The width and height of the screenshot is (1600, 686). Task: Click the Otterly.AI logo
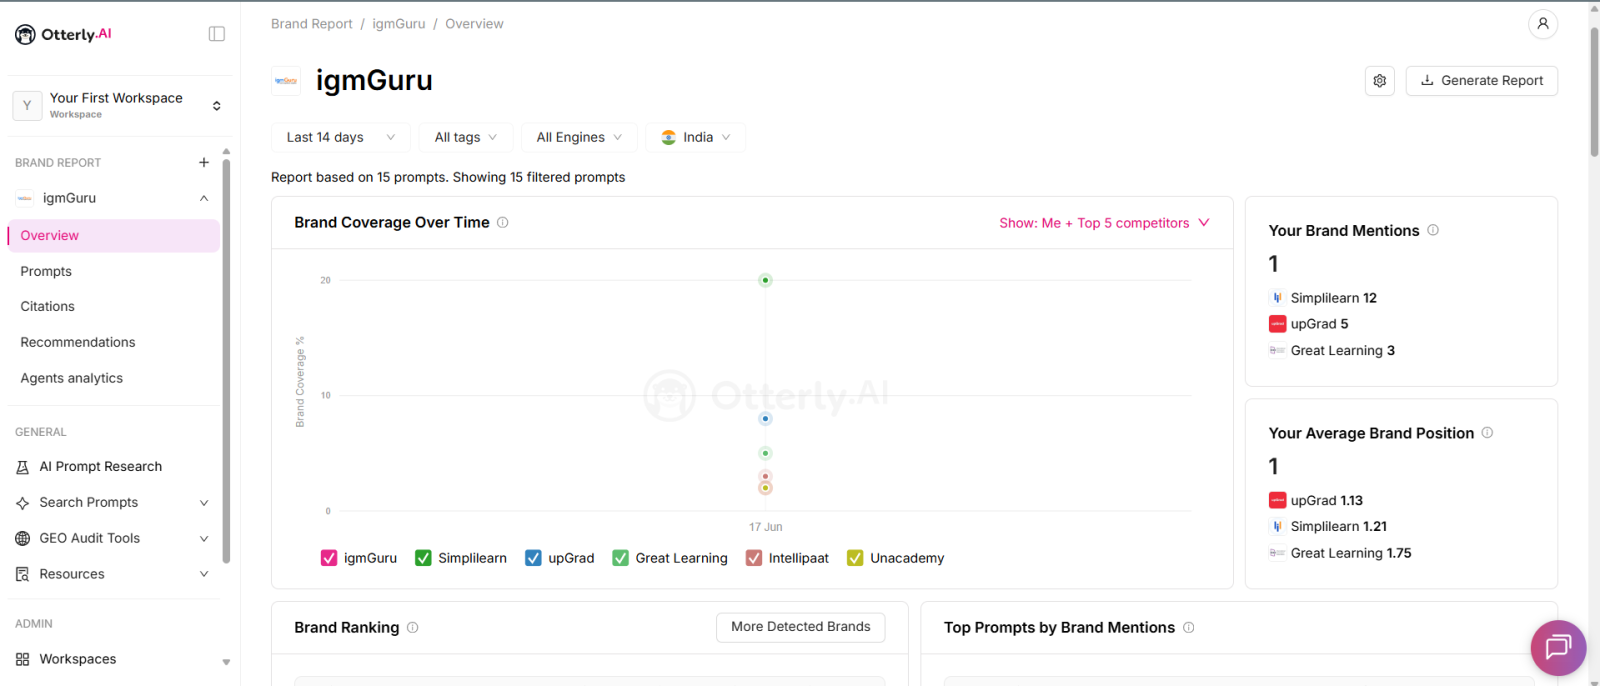(63, 34)
